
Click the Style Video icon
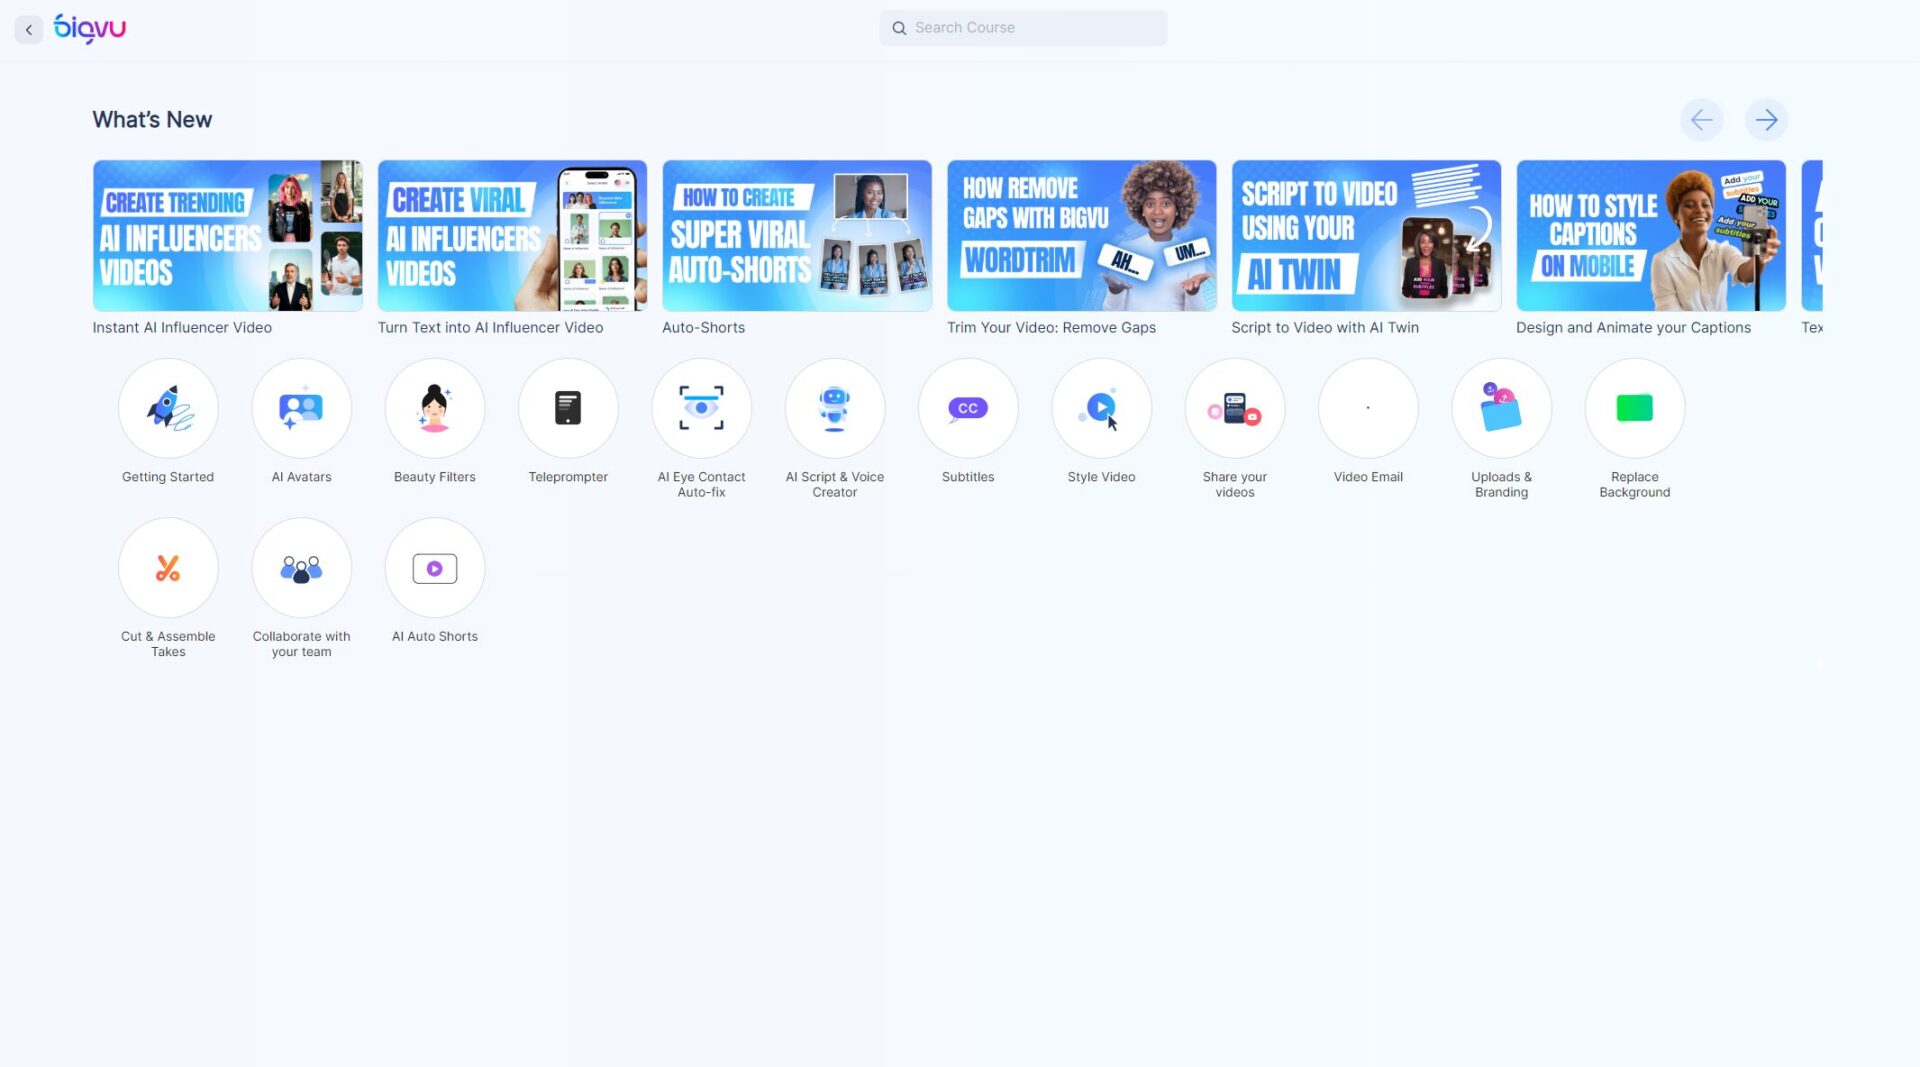[x=1101, y=408]
